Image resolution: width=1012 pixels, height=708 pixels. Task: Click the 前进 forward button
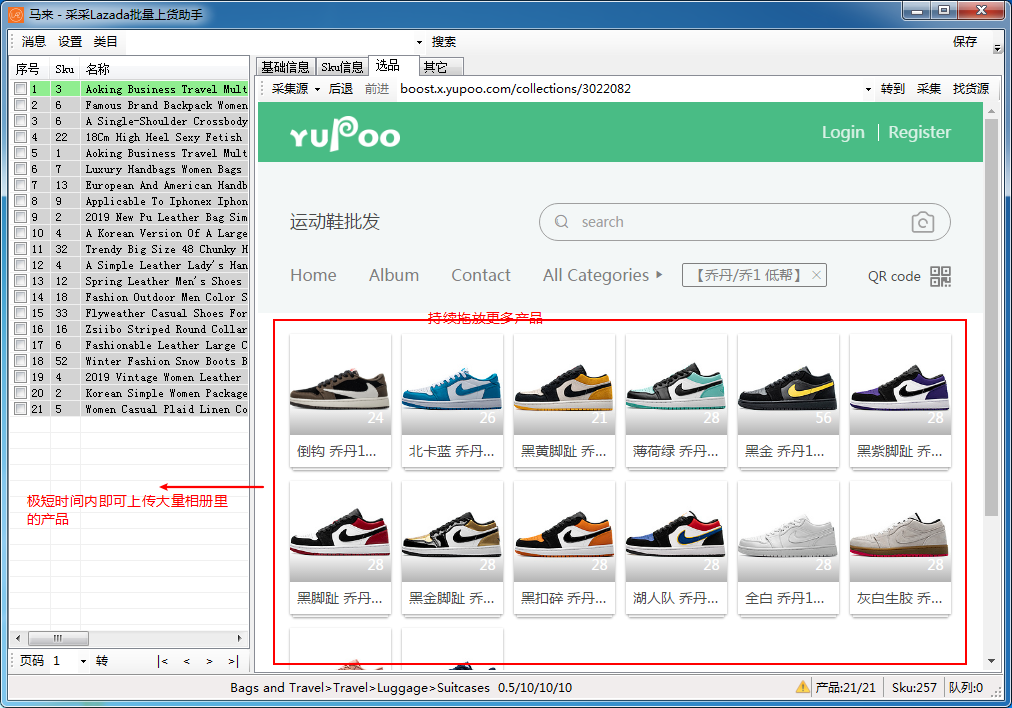(x=376, y=88)
